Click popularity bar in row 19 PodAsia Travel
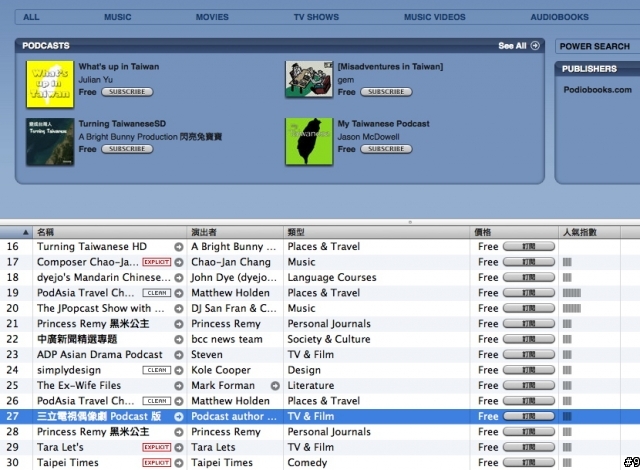Viewport: 640px width, 470px height. point(571,293)
